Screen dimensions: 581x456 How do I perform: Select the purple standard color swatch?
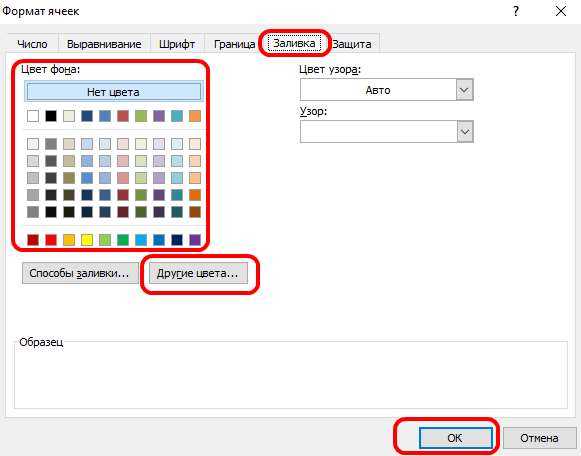coord(195,240)
